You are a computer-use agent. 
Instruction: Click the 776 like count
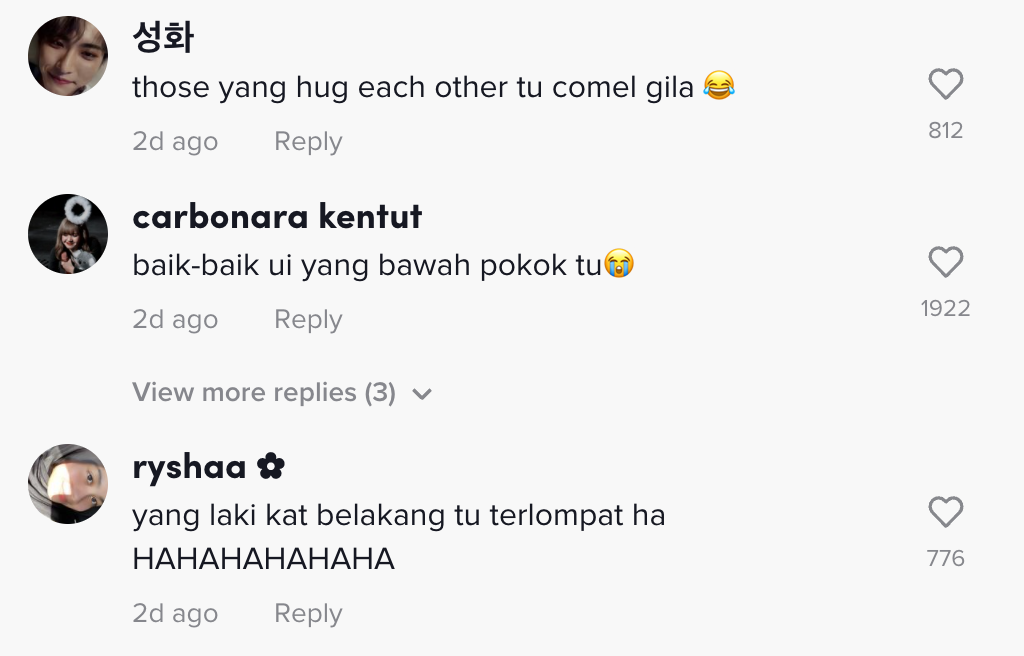point(945,558)
